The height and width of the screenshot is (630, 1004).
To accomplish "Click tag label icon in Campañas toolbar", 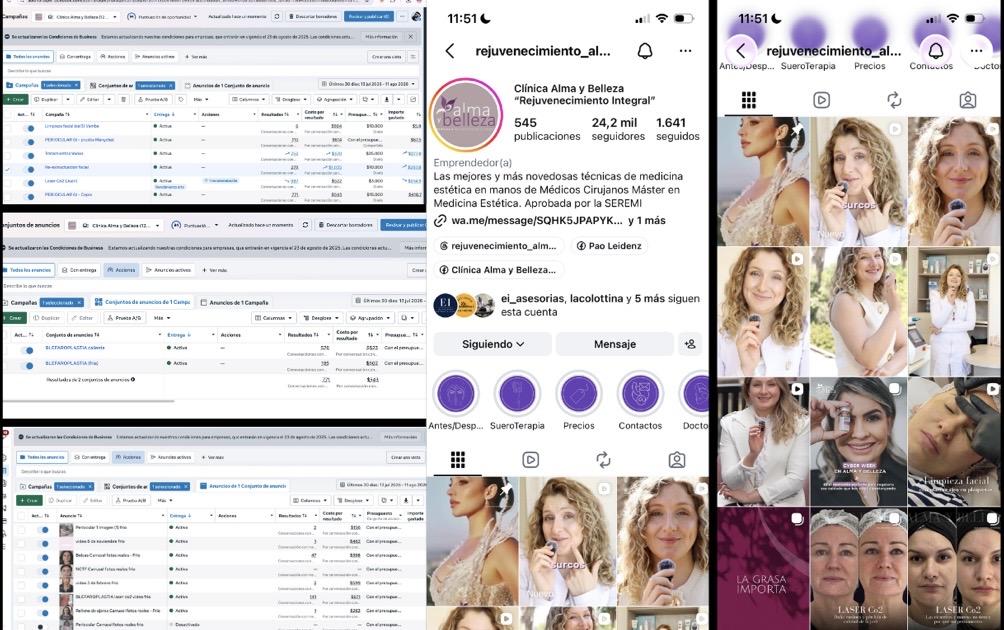I will click(x=181, y=99).
